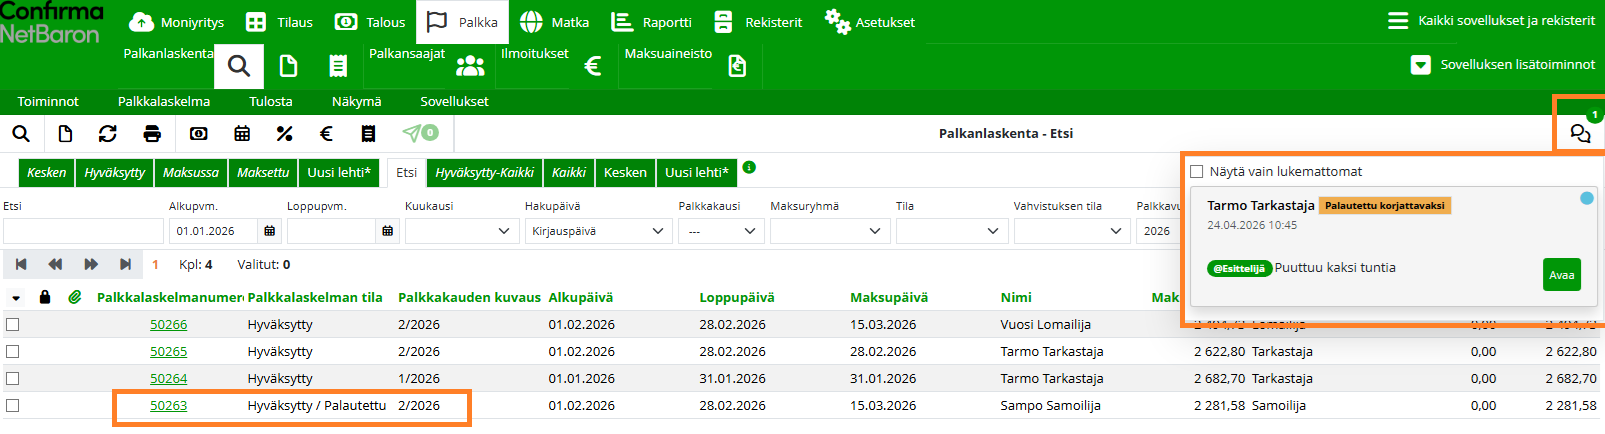This screenshot has height=434, width=1605.
Task: Click the Maksuaineisto file icon
Action: [x=737, y=67]
